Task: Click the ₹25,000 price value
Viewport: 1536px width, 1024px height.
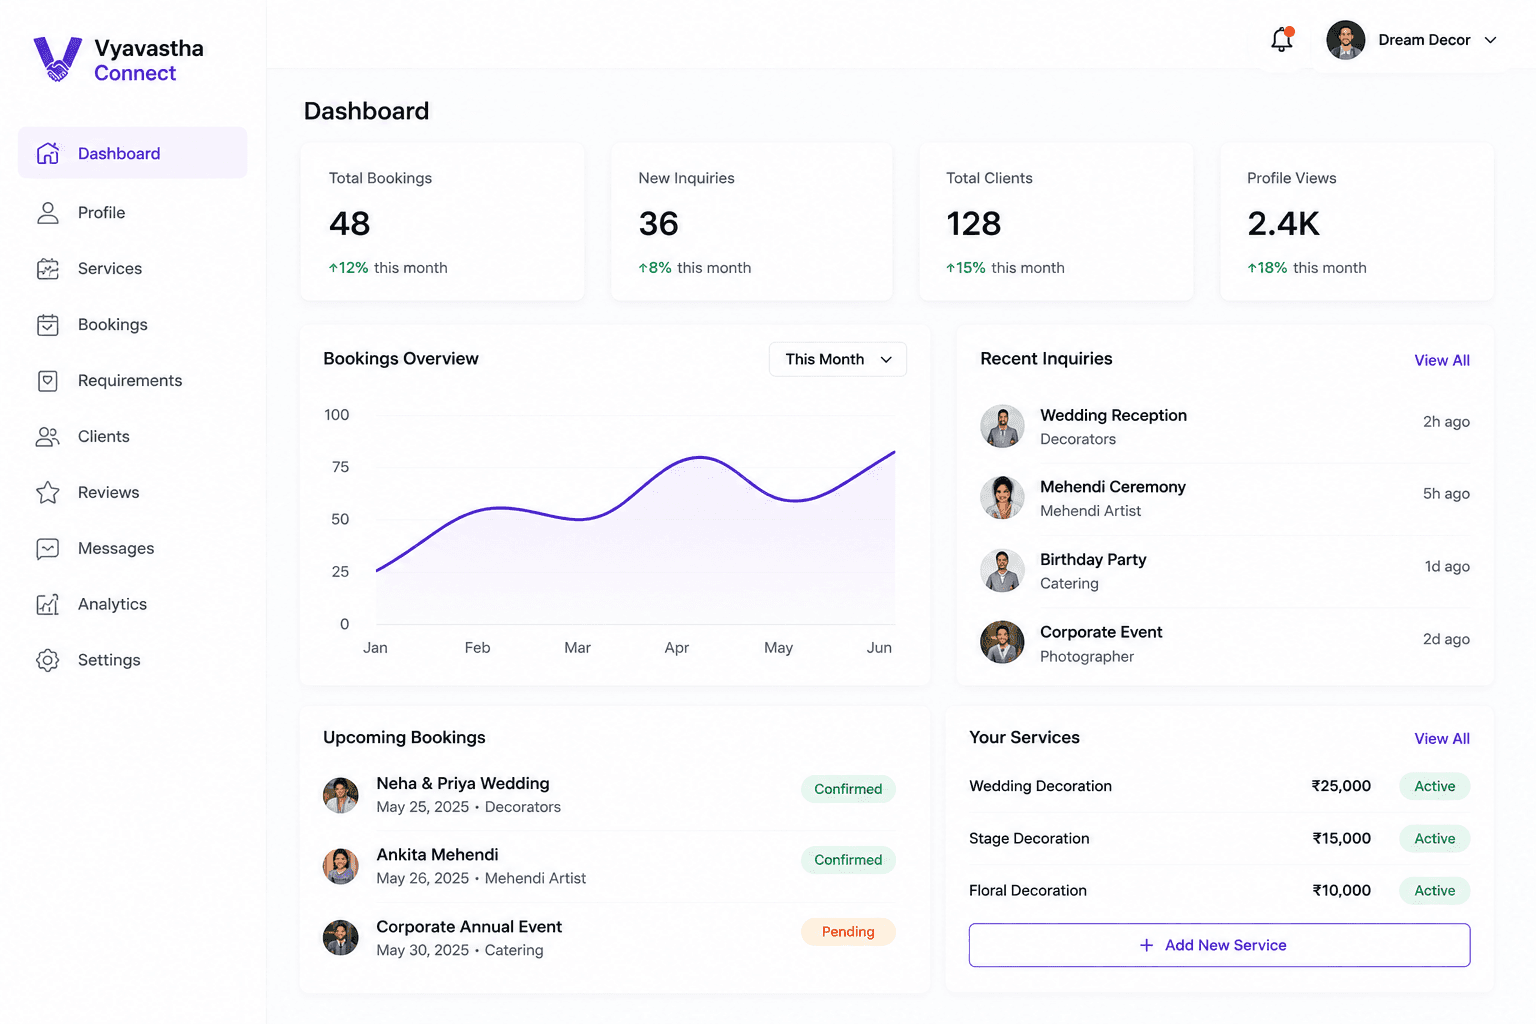Action: pyautogui.click(x=1341, y=786)
